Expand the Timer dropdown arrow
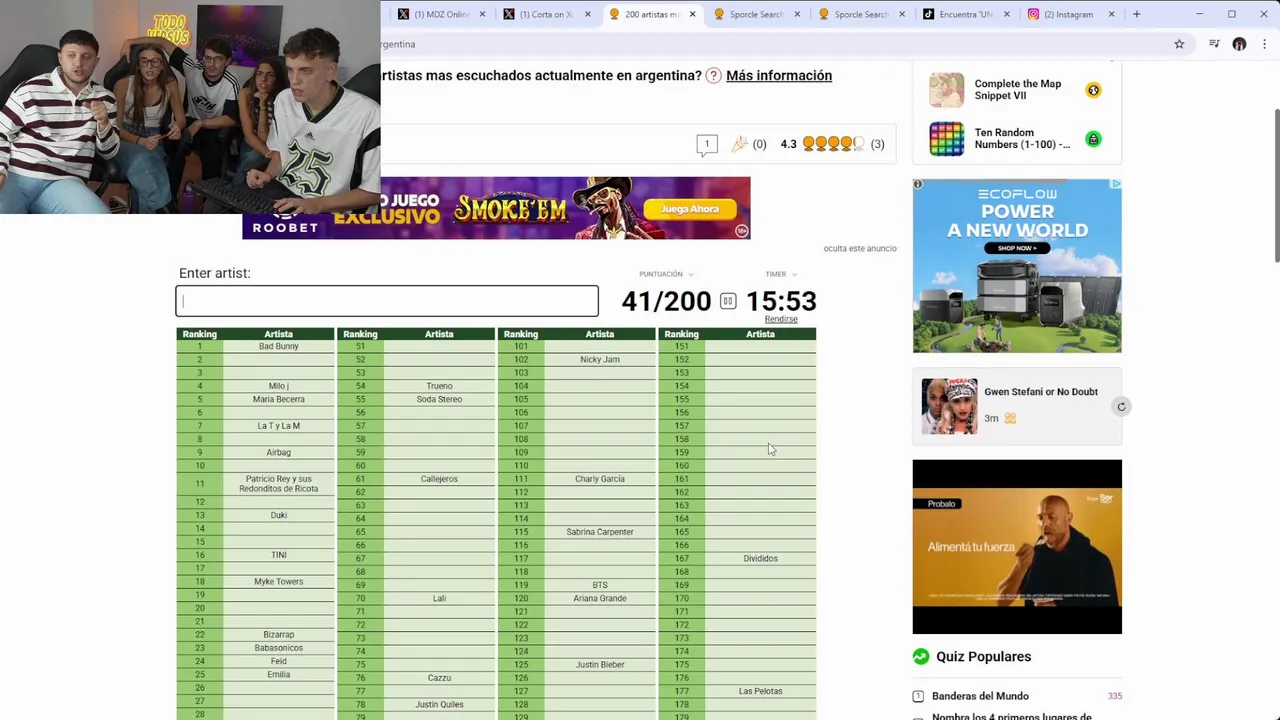 click(794, 274)
